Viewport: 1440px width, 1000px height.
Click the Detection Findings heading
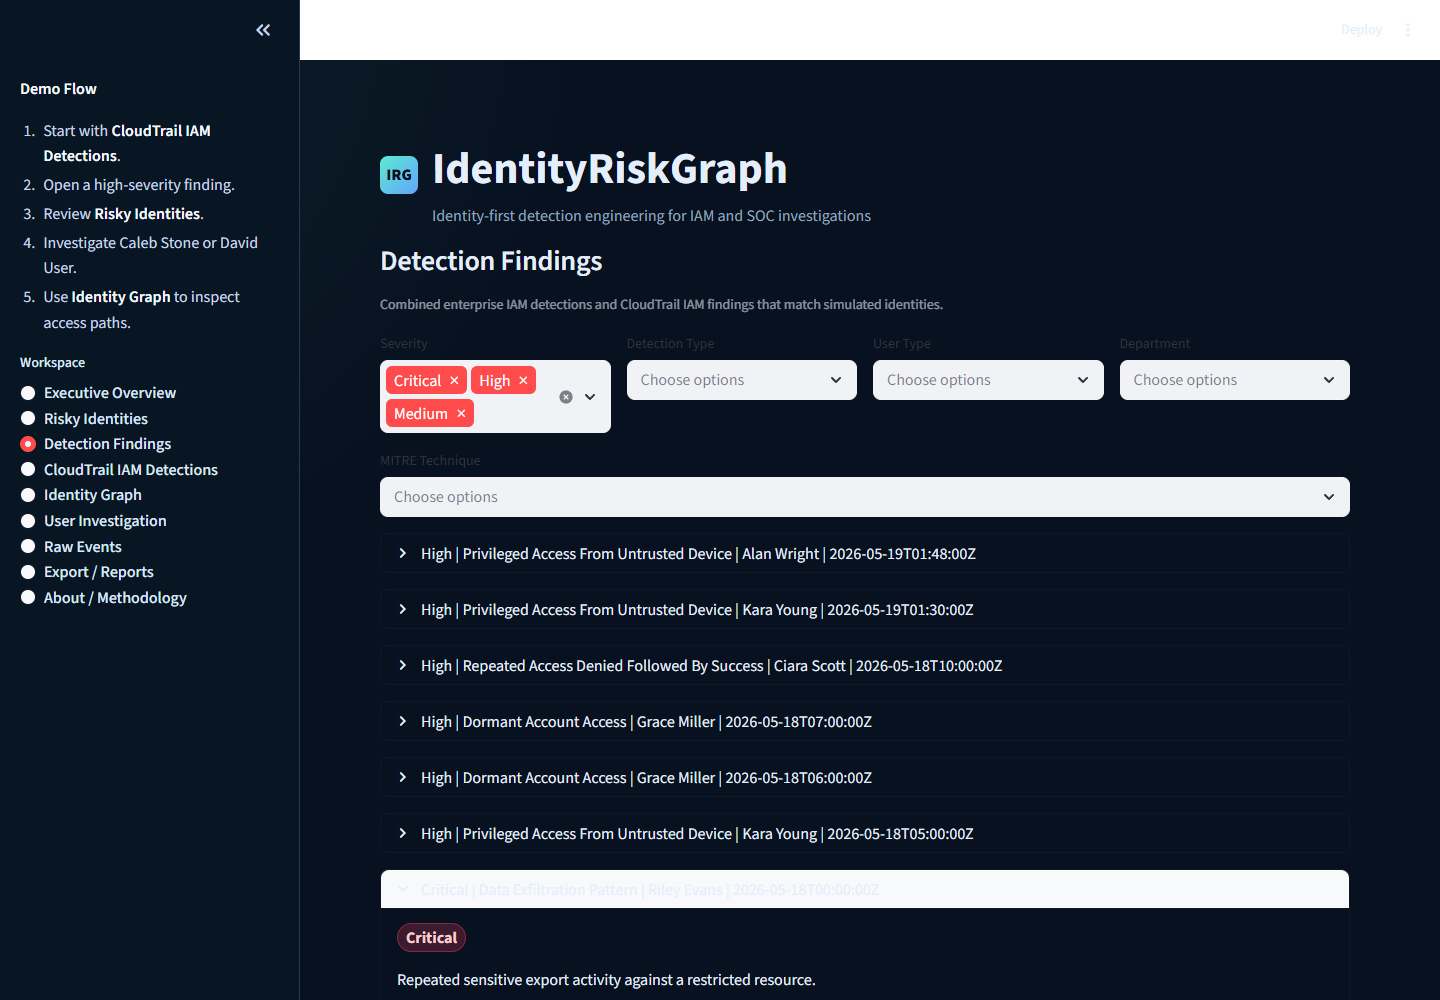(x=491, y=261)
